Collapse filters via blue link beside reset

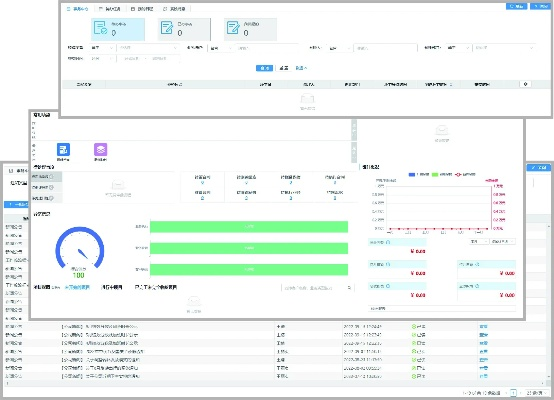pos(301,68)
